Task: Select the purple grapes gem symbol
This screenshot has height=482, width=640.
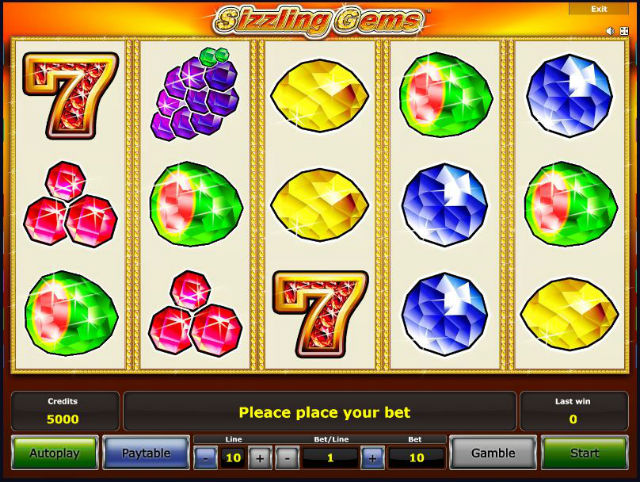Action: point(195,94)
